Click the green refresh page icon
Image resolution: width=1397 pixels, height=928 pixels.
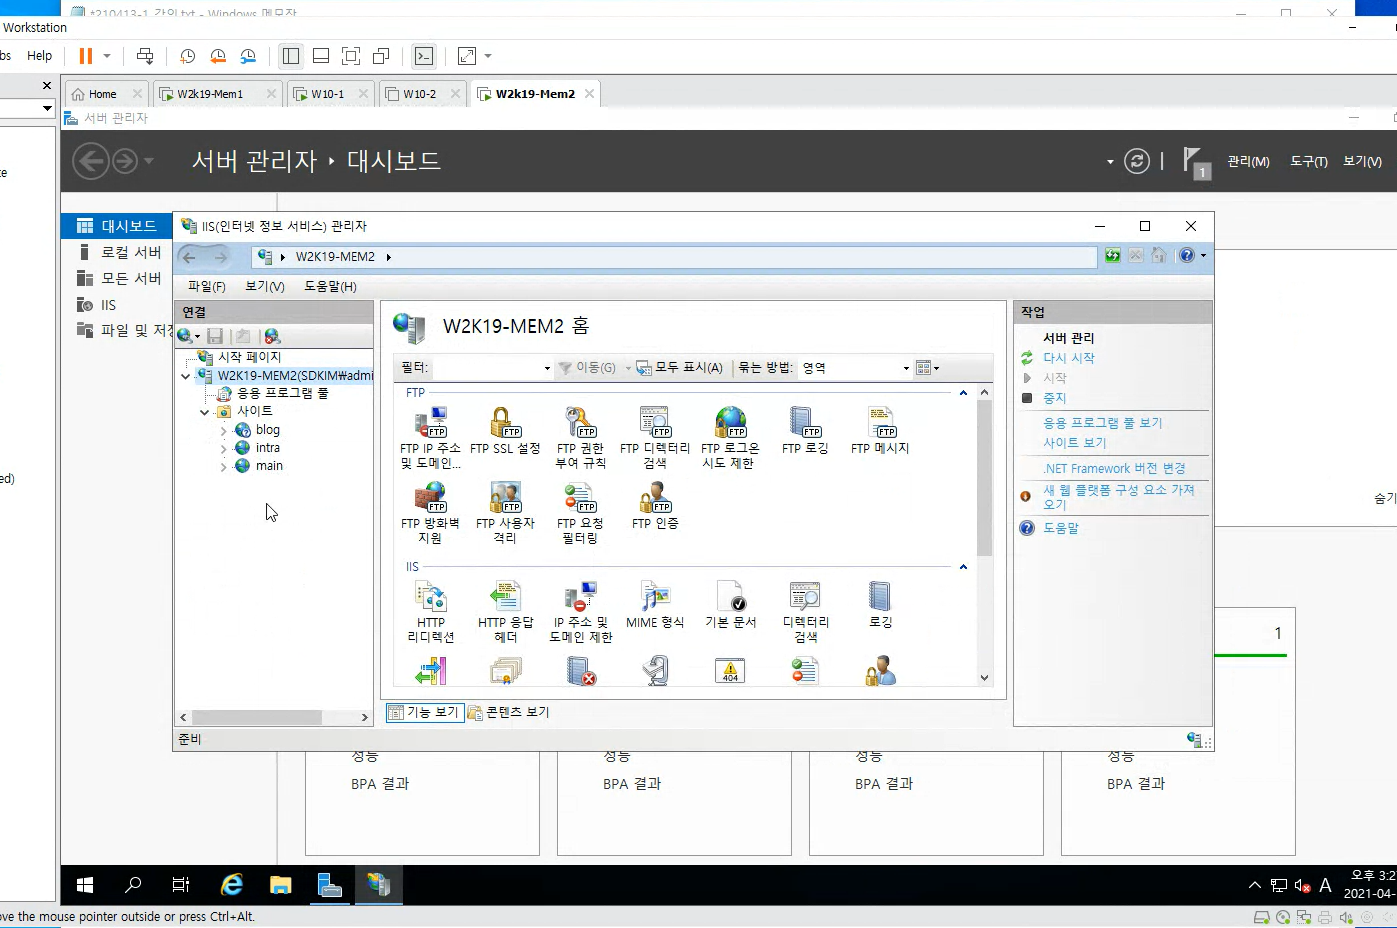coord(1112,255)
